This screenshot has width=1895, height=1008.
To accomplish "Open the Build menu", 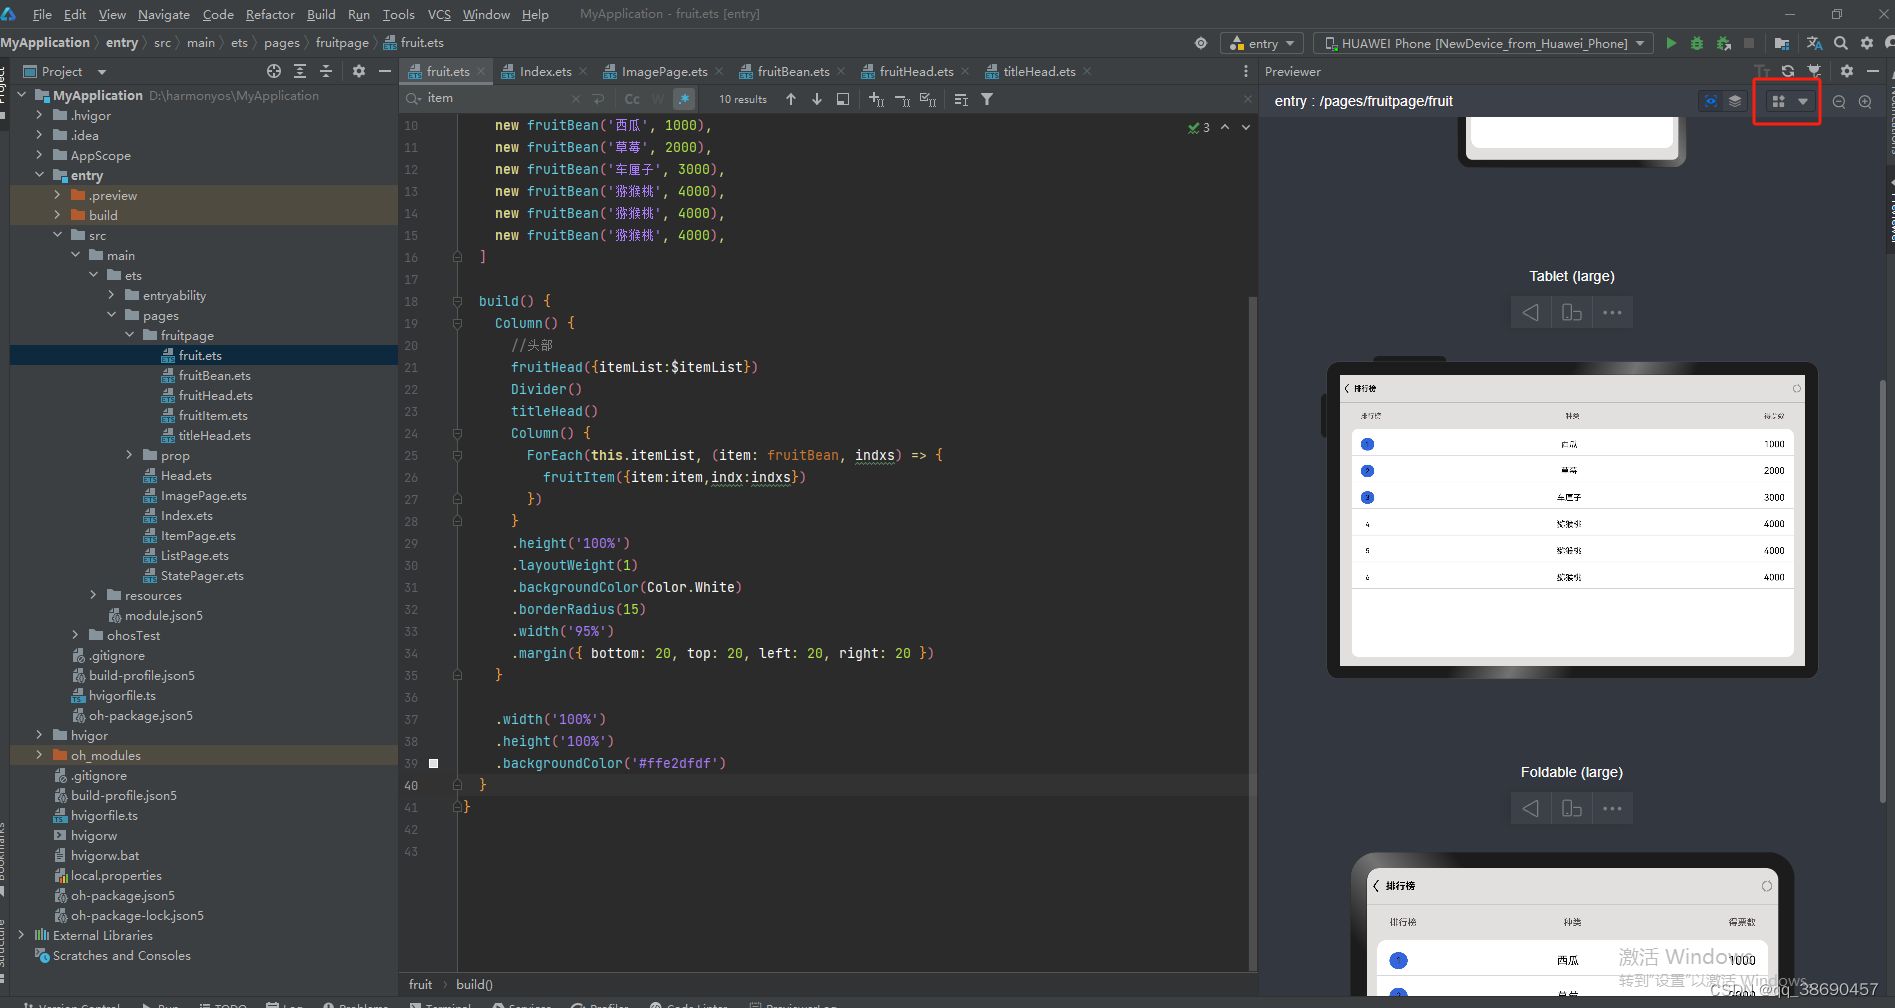I will (321, 14).
